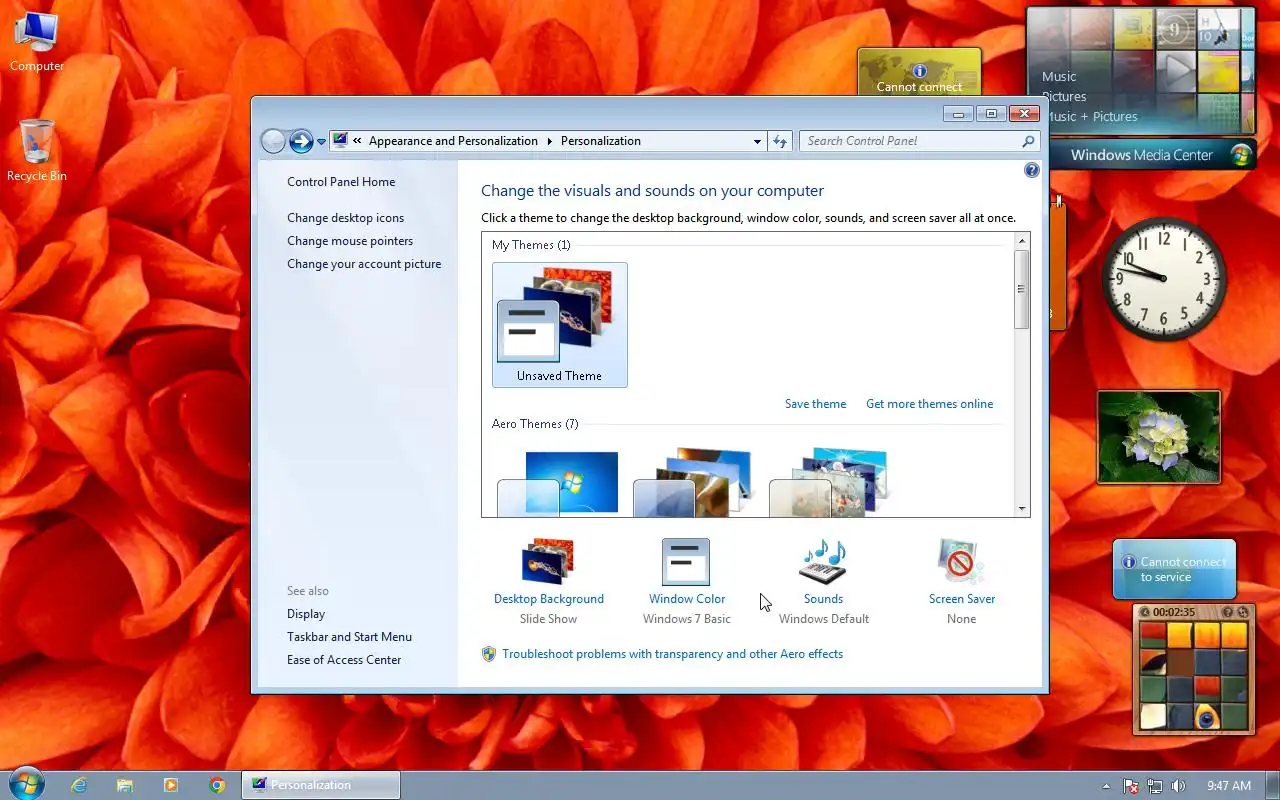Click Music + Pictures in Media Center gadget
Viewport: 1280px width, 800px height.
point(1090,117)
